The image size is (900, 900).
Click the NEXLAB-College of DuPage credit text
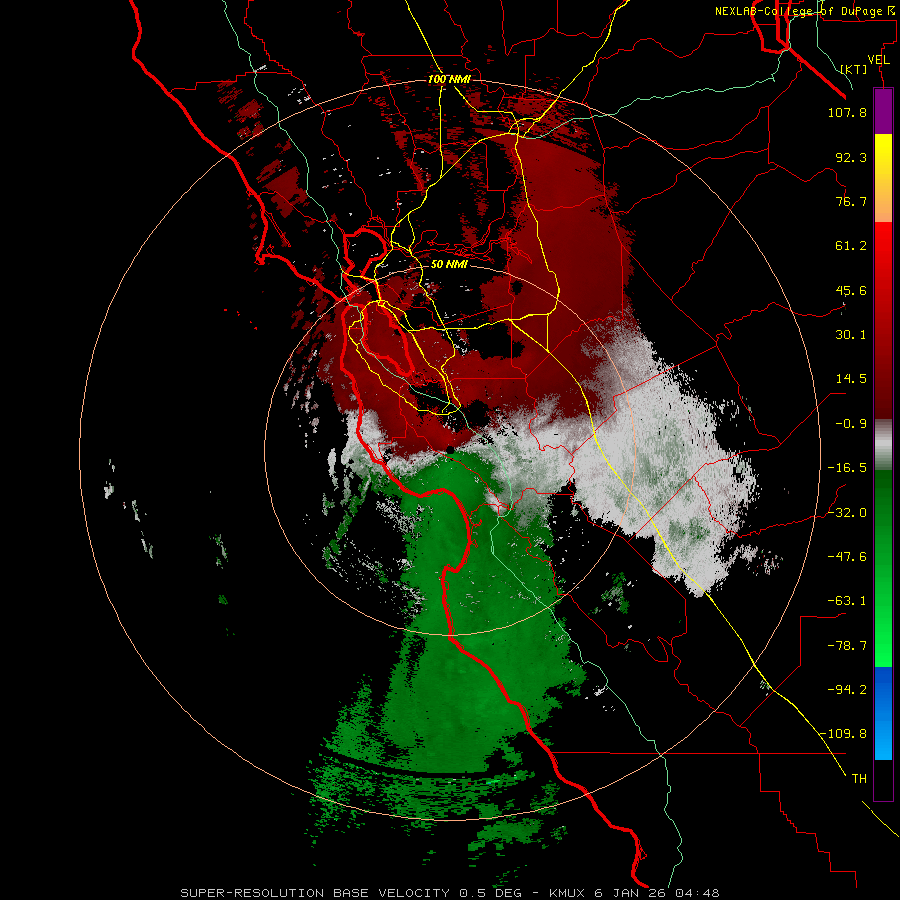pos(806,11)
